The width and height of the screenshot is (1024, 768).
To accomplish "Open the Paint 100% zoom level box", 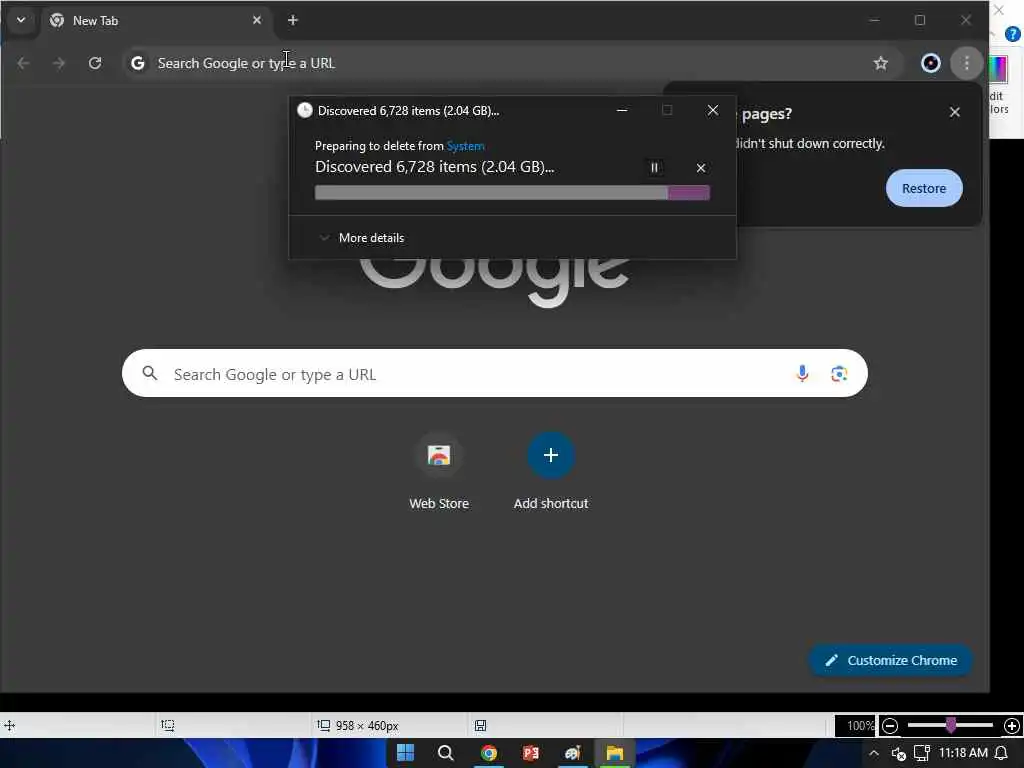I will 856,726.
